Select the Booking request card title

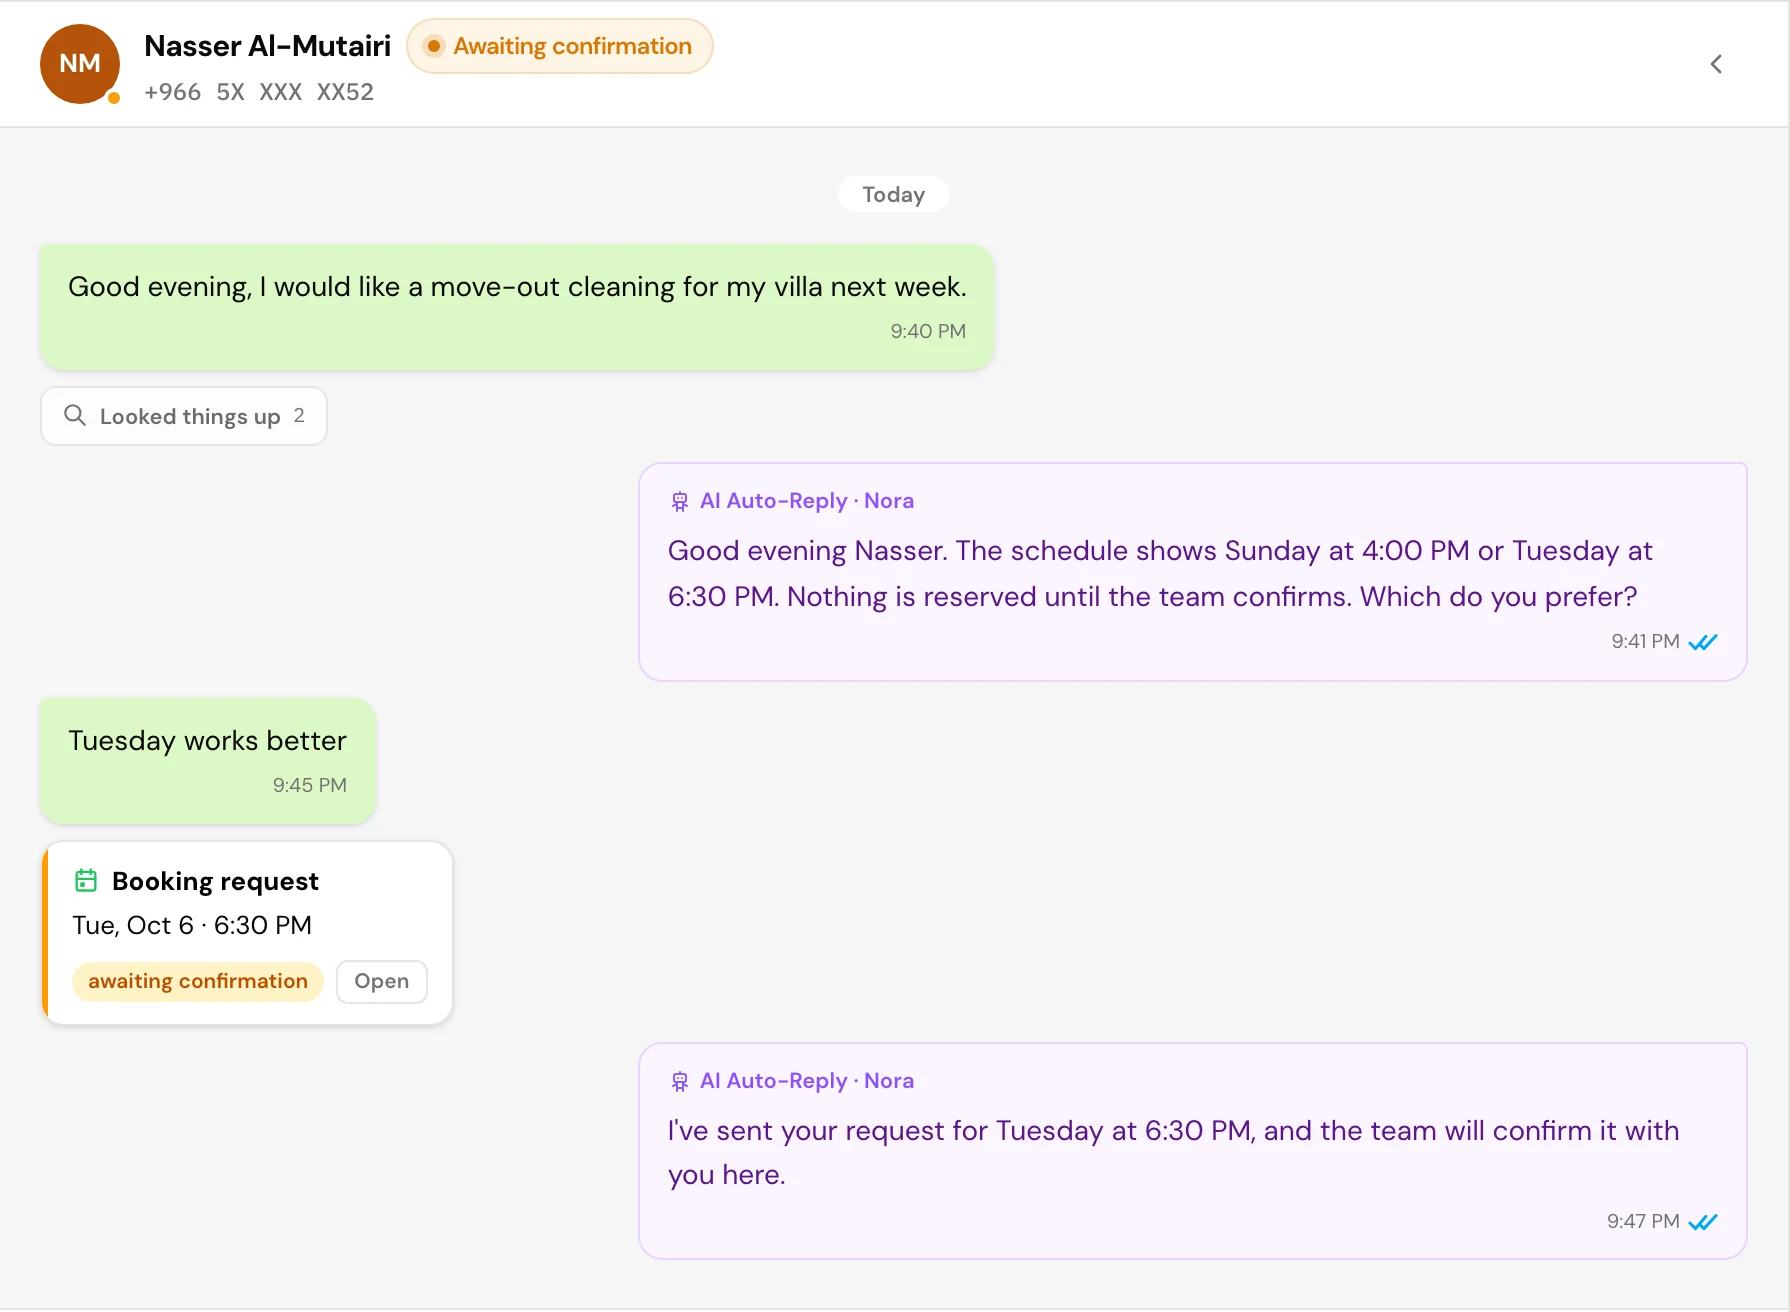click(x=215, y=881)
